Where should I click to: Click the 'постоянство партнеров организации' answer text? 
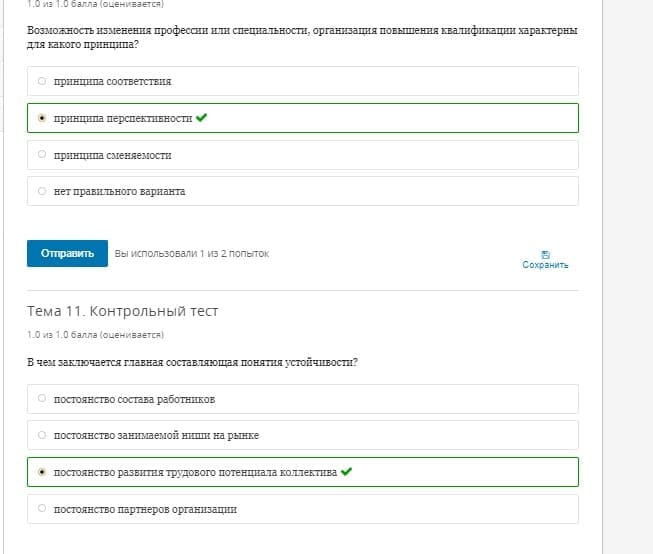tap(145, 509)
